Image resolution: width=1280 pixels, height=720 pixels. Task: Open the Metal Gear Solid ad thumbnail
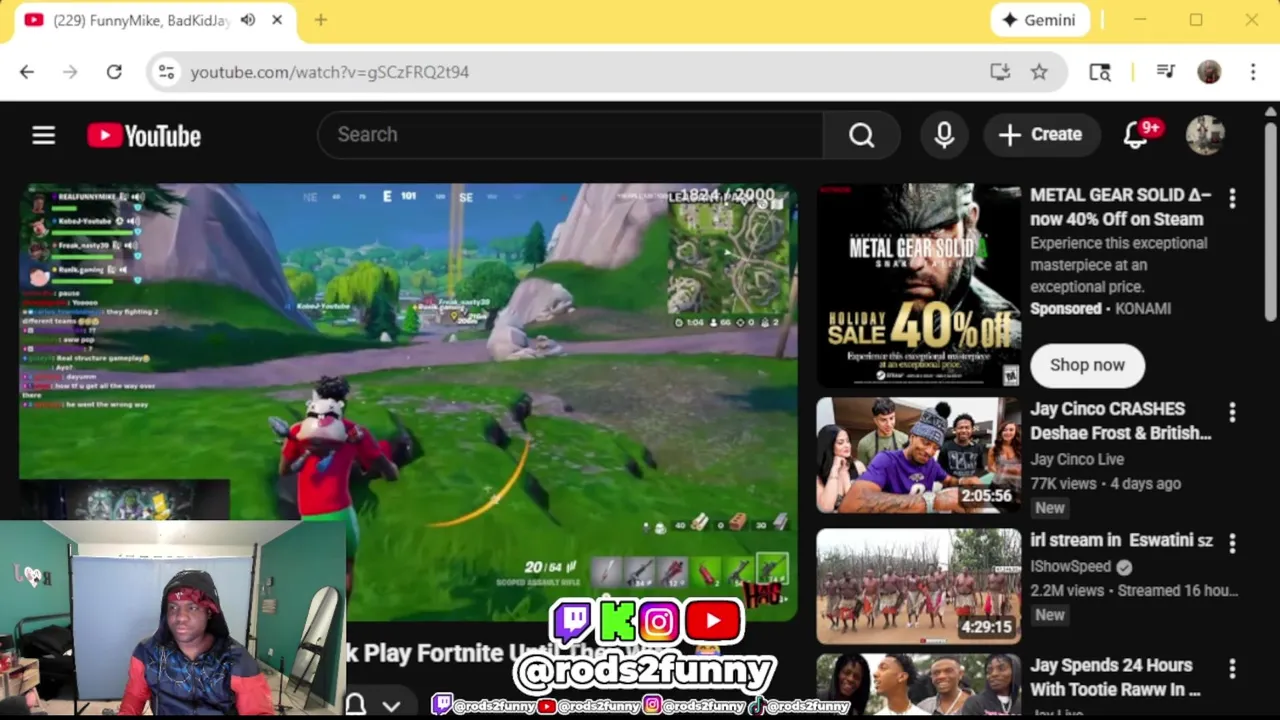(x=919, y=285)
